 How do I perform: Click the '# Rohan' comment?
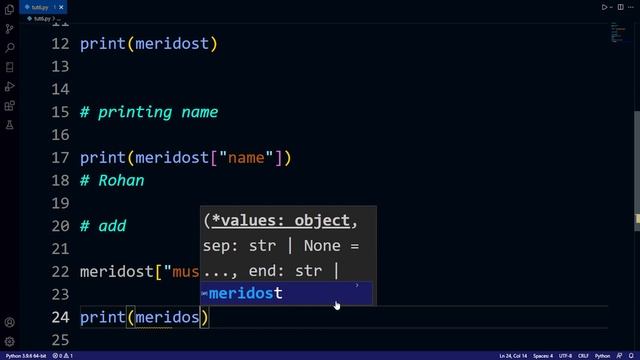(x=112, y=180)
